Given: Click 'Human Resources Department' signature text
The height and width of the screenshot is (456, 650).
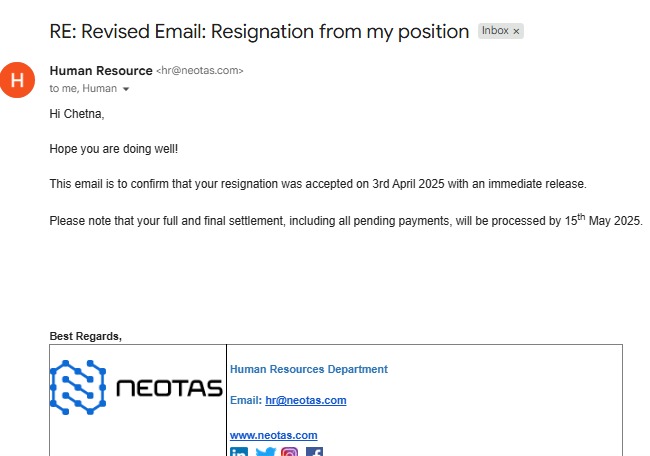Looking at the screenshot, I should click(x=309, y=369).
